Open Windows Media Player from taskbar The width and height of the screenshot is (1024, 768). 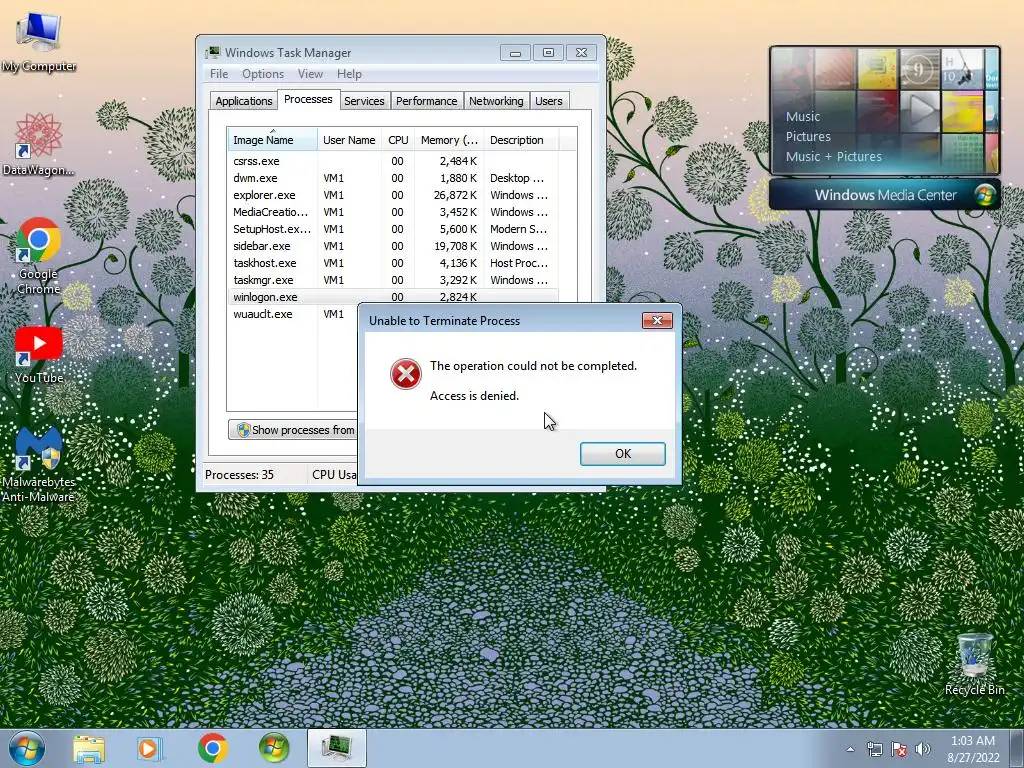150,748
